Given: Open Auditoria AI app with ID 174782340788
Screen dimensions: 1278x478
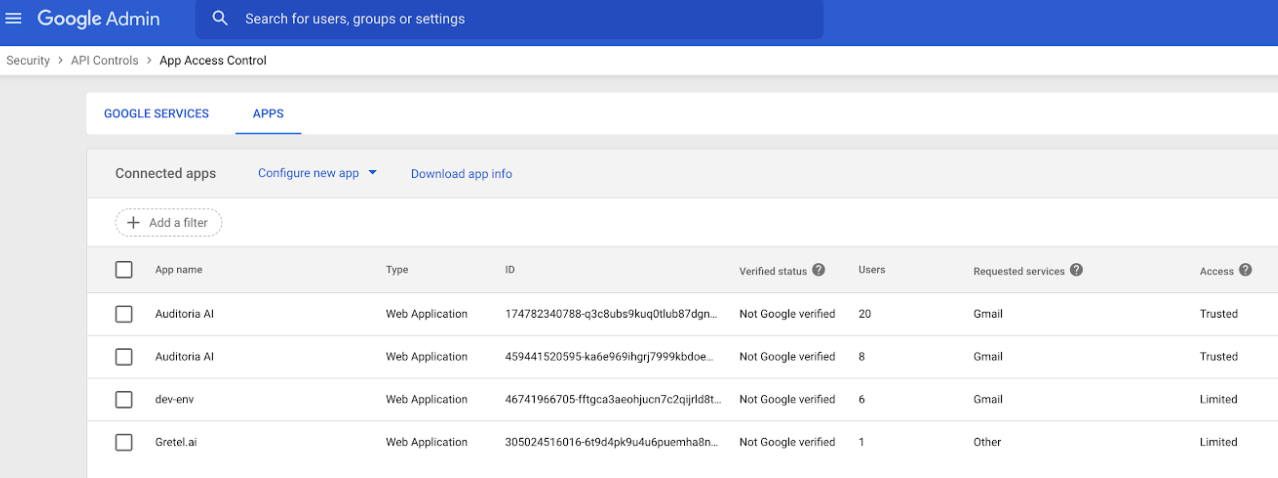Looking at the screenshot, I should pos(184,314).
